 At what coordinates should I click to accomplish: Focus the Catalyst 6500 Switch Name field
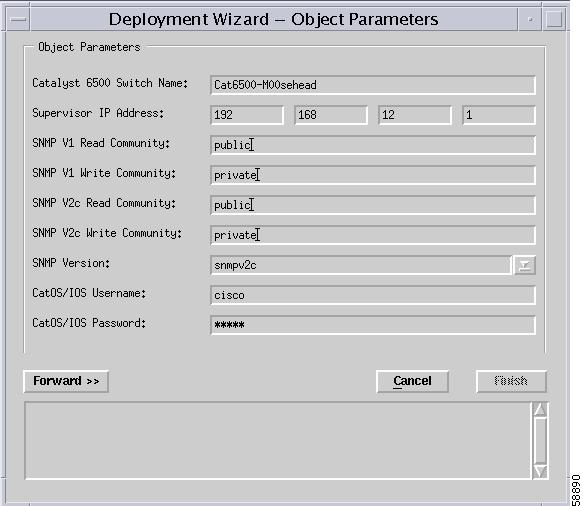373,85
